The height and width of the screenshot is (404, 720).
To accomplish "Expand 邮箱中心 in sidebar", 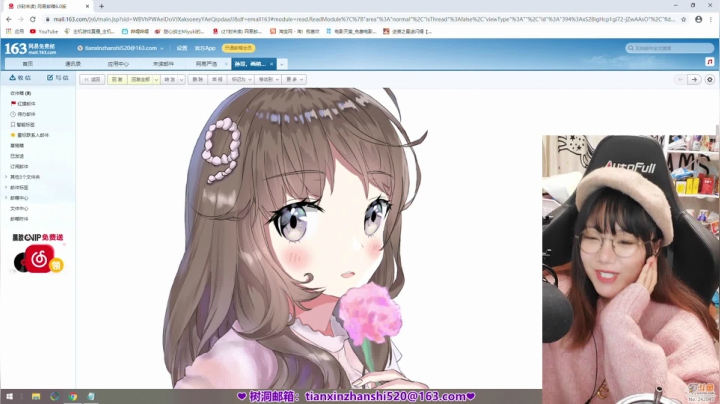I will [17, 198].
